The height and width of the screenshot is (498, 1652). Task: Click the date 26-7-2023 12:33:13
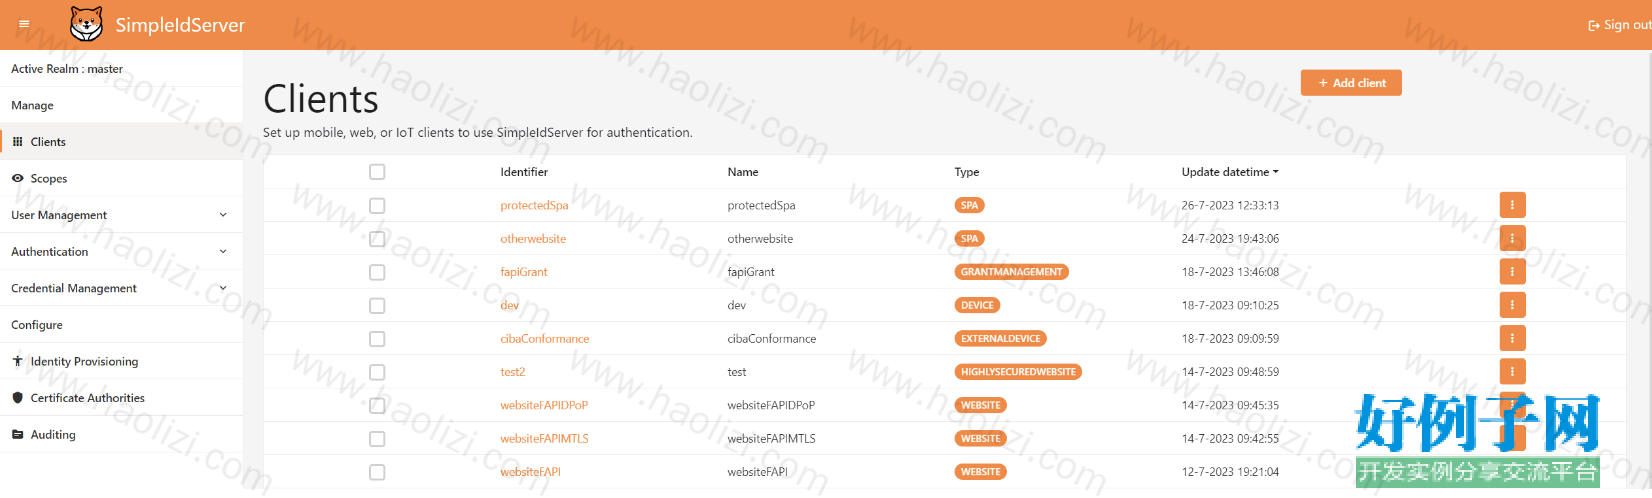(1230, 205)
